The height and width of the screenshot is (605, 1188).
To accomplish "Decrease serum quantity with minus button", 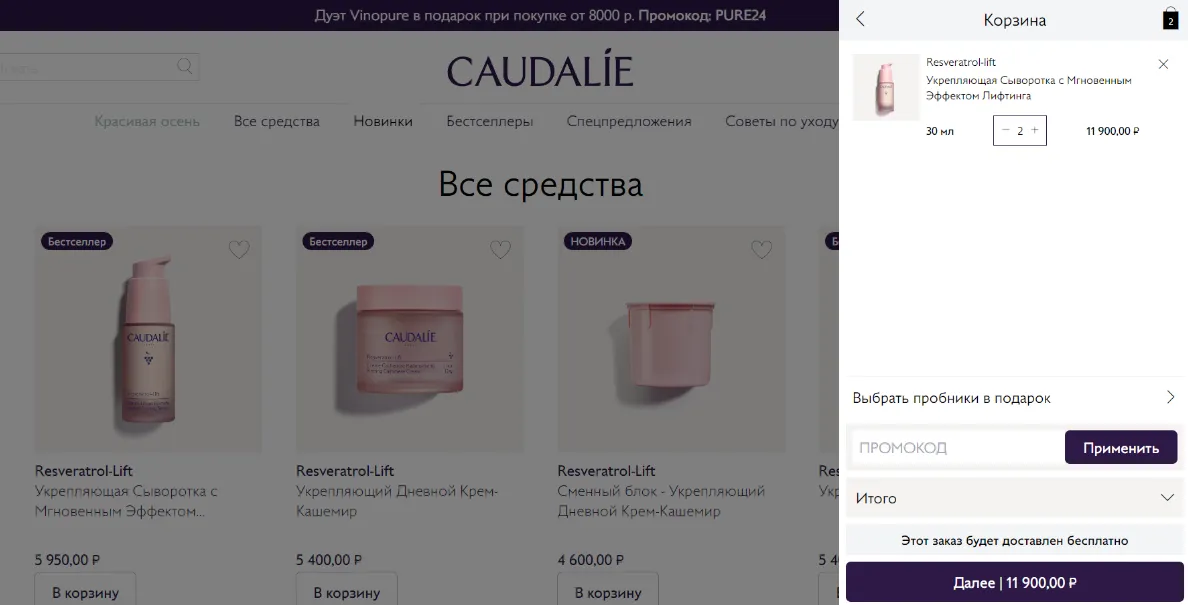I will tap(1005, 130).
